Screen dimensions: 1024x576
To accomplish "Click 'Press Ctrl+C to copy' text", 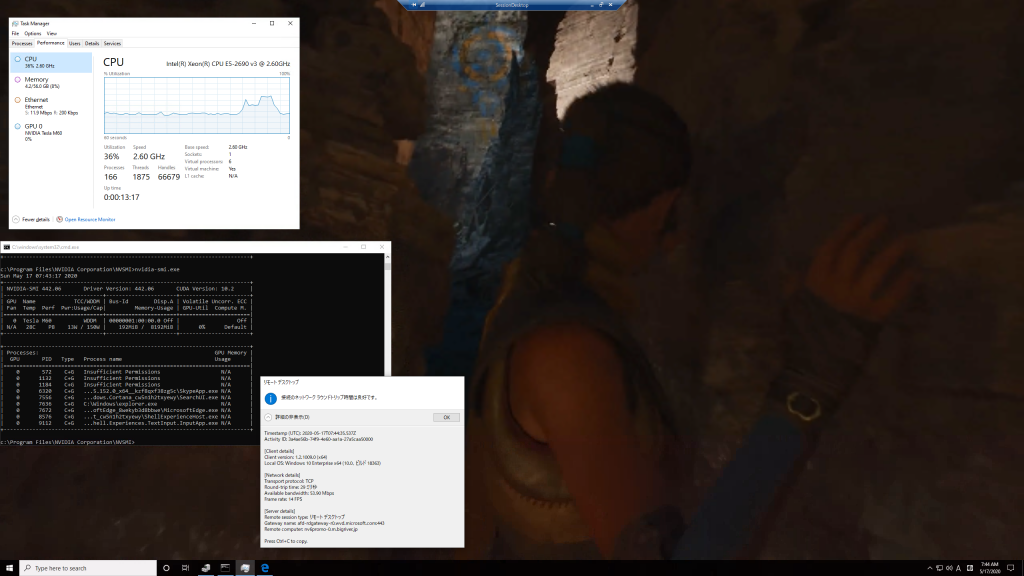I will pos(285,541).
